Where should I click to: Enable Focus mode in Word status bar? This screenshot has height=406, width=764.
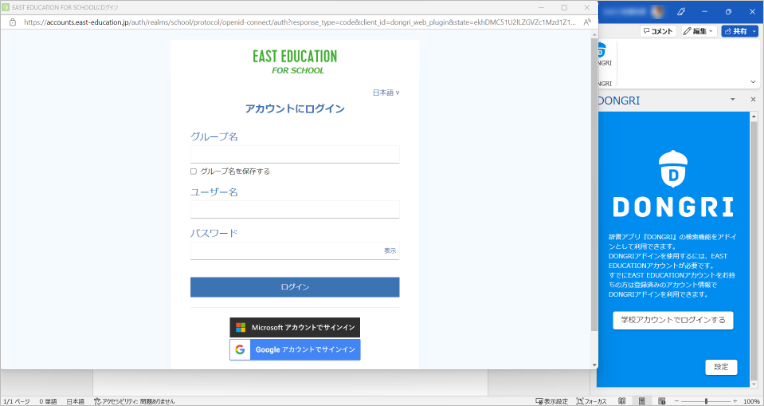pos(592,402)
